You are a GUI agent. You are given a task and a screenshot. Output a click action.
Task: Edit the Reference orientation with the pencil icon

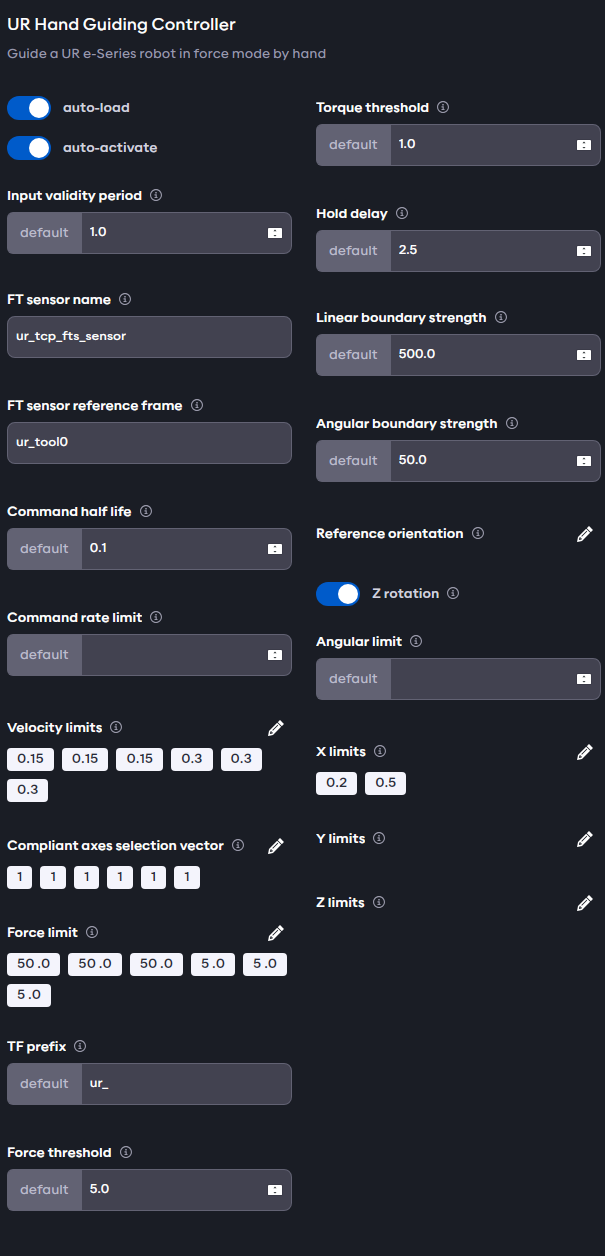(x=585, y=534)
